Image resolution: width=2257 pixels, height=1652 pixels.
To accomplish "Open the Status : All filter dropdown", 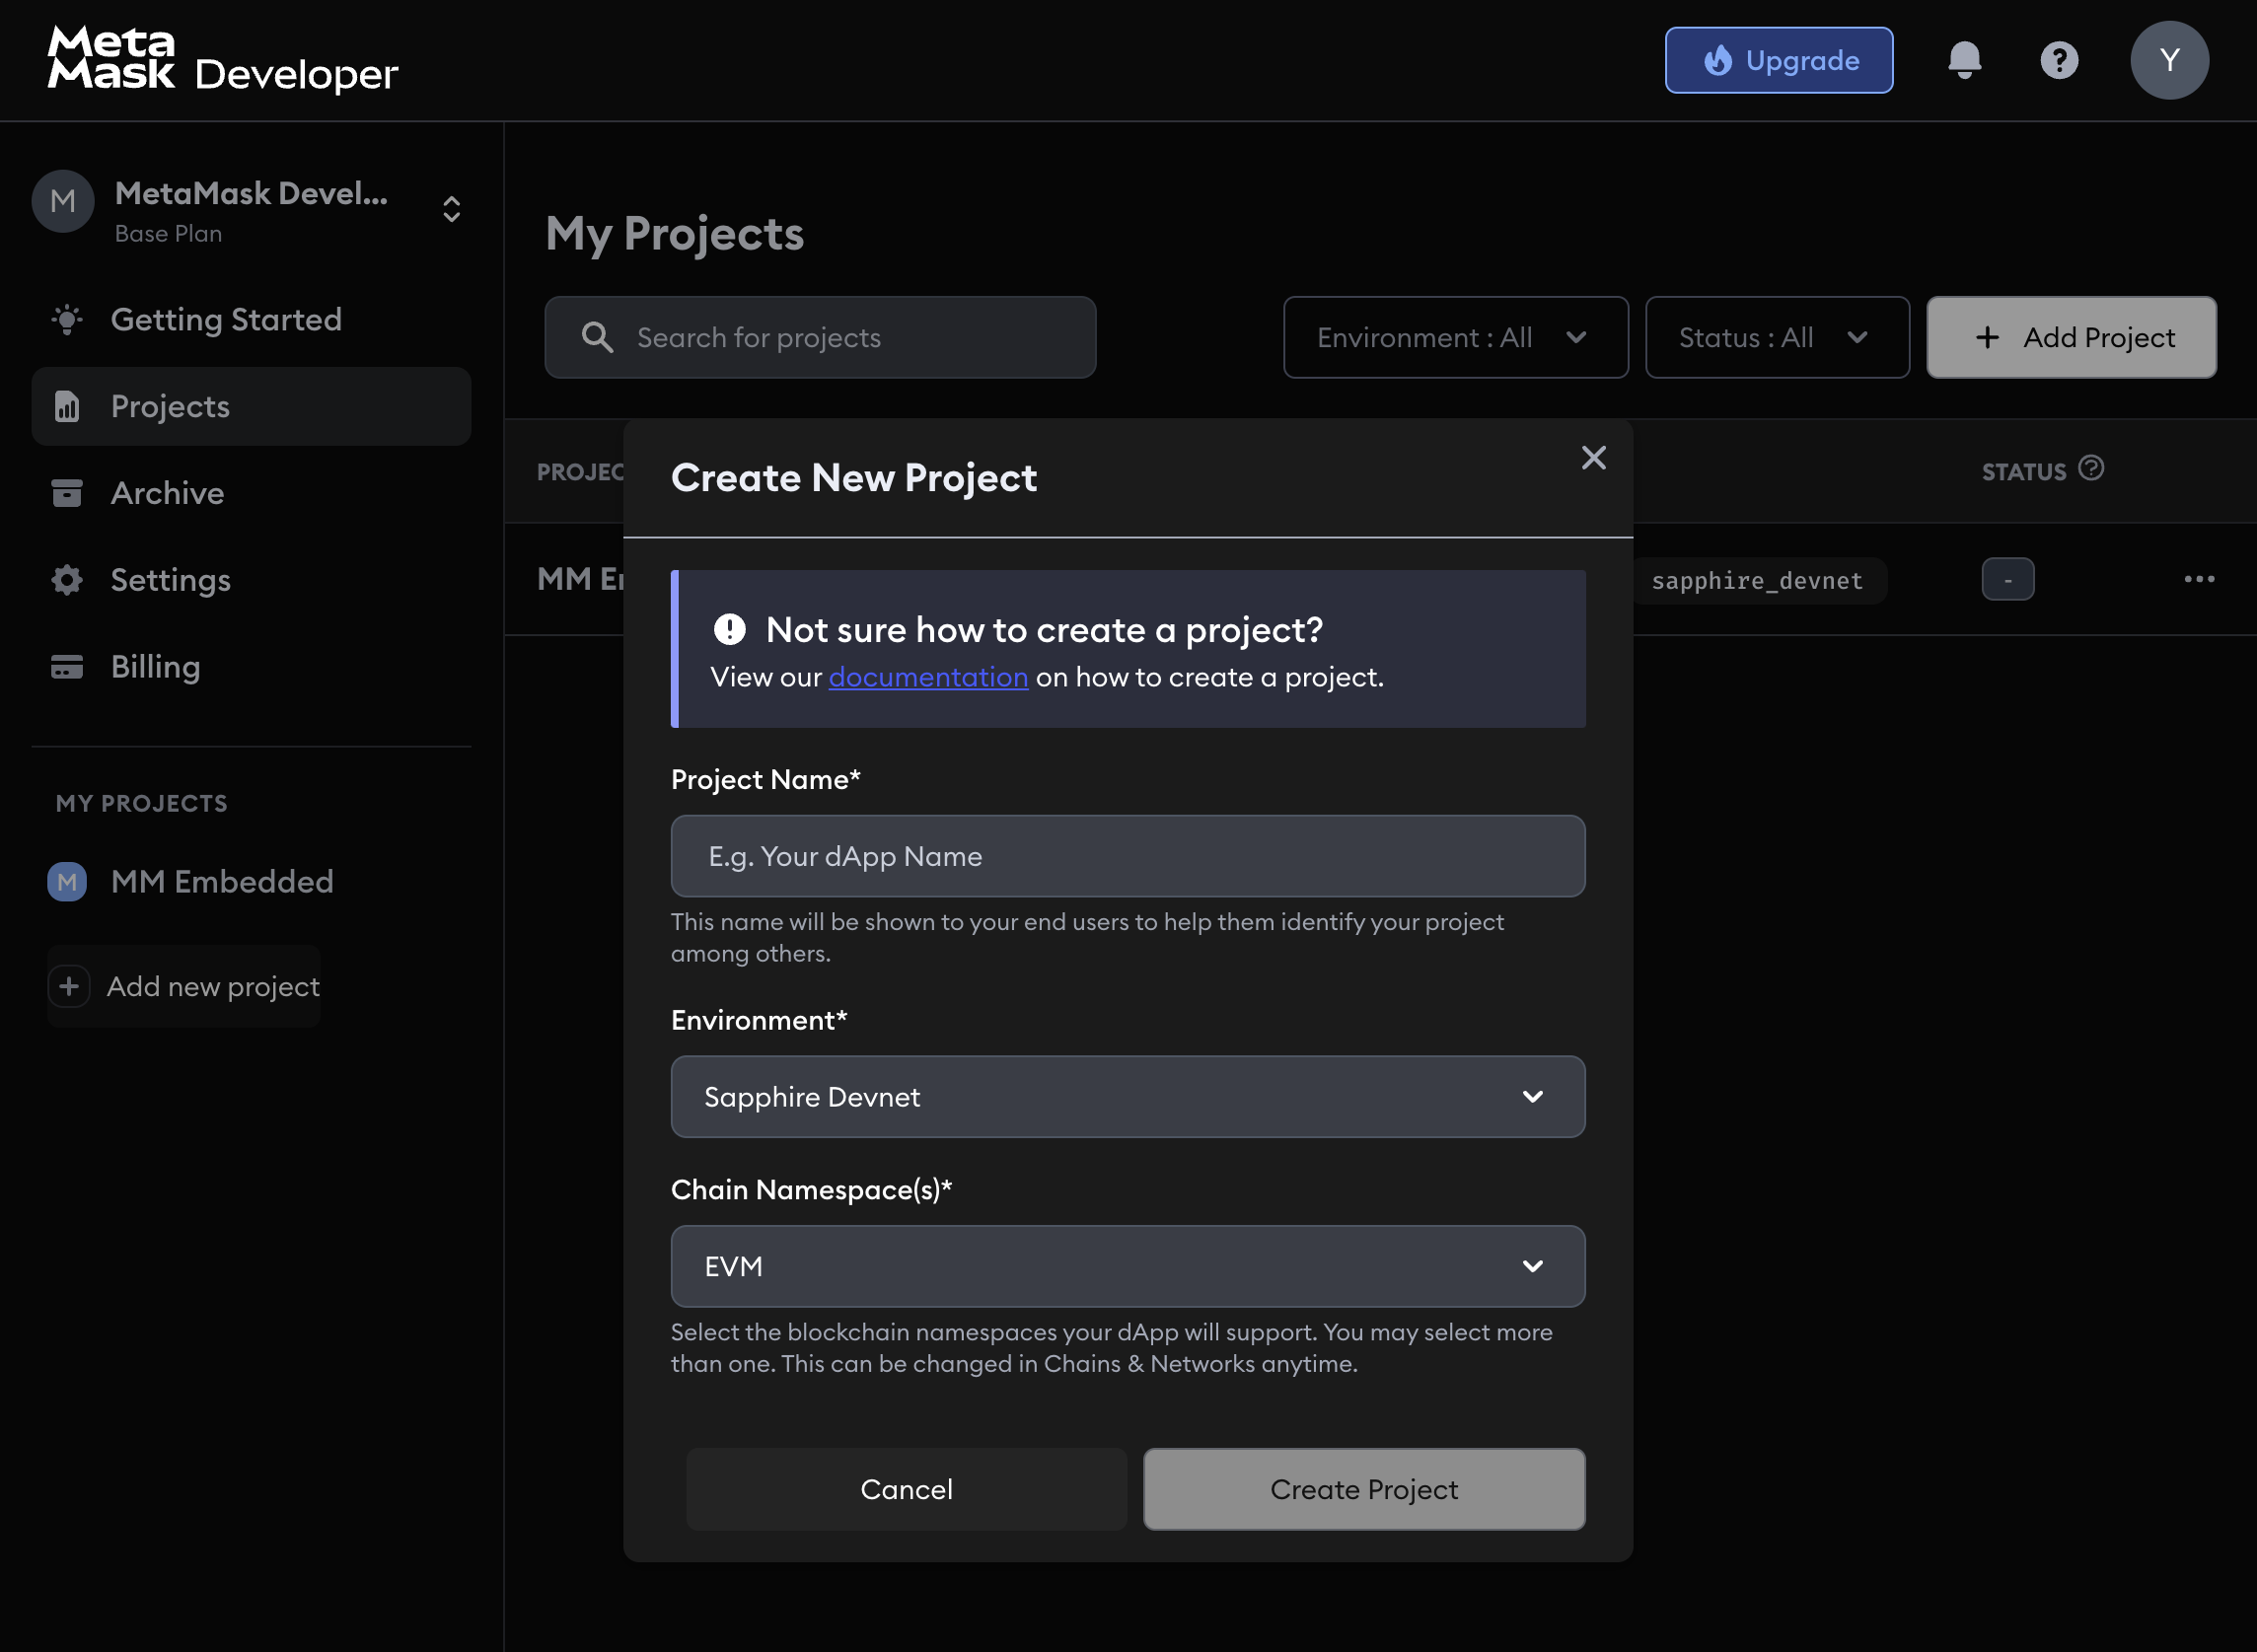I will (1777, 337).
